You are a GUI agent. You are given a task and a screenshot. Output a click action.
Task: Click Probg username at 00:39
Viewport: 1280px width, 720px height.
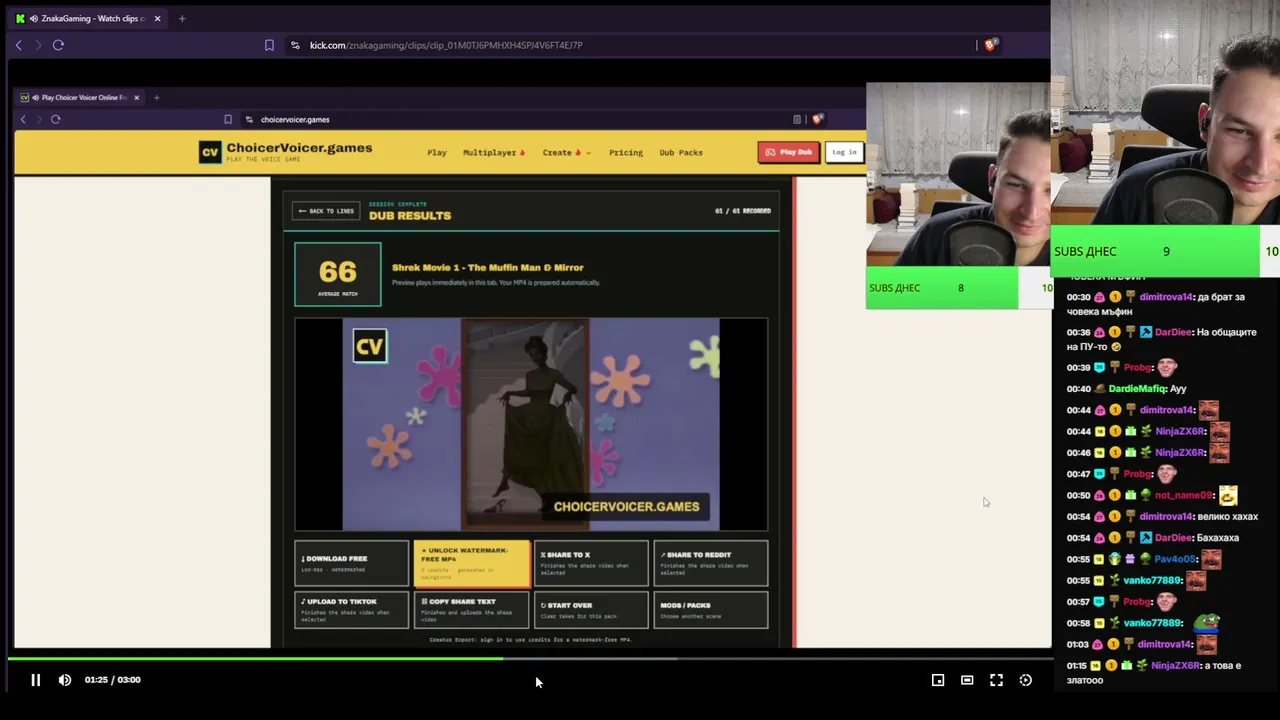click(x=1138, y=368)
